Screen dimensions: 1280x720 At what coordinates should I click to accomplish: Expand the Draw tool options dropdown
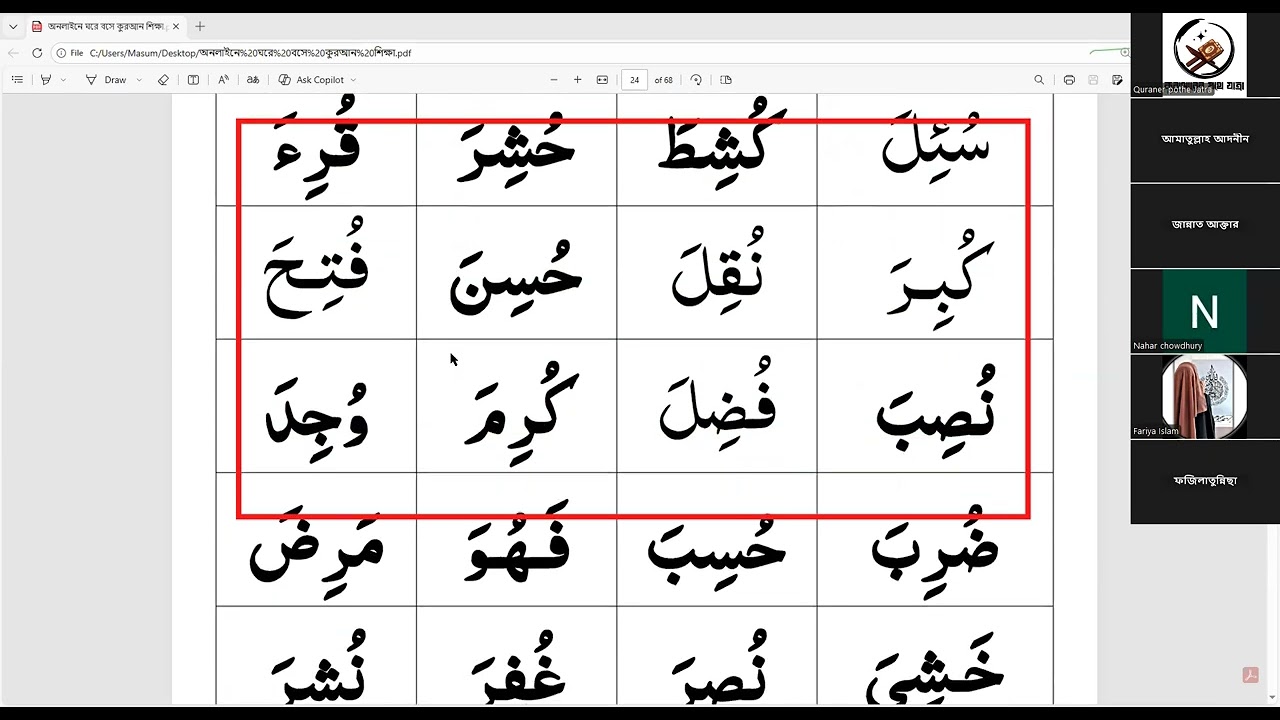click(x=139, y=80)
